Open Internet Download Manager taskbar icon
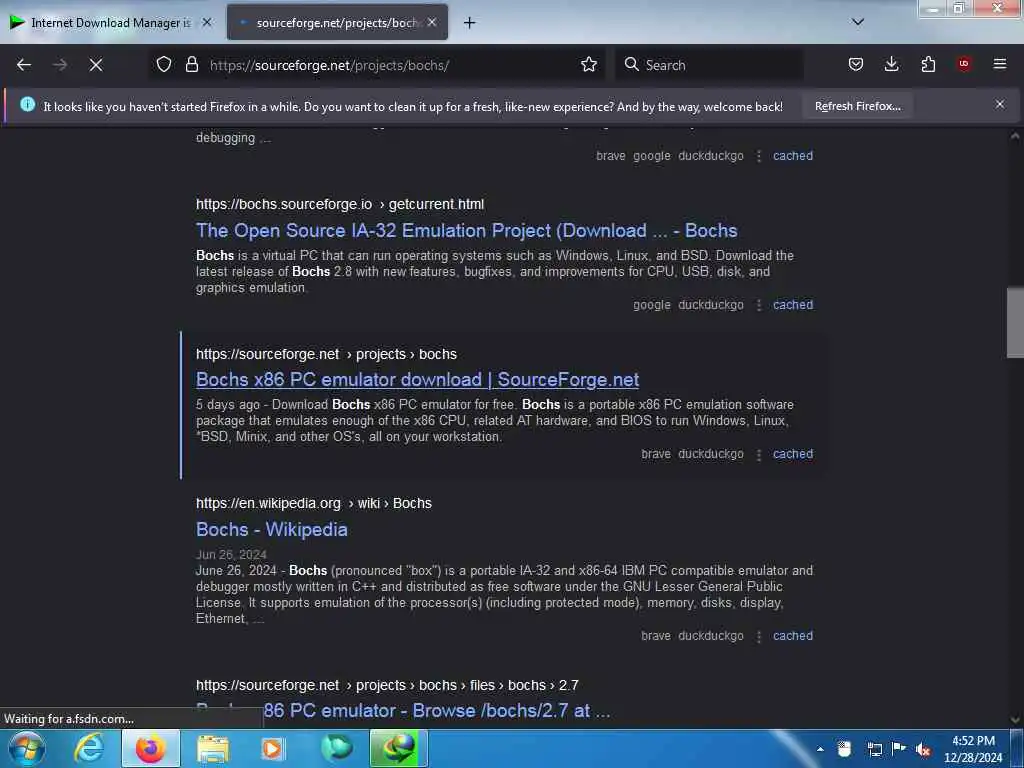Image resolution: width=1024 pixels, height=768 pixels. (398, 748)
